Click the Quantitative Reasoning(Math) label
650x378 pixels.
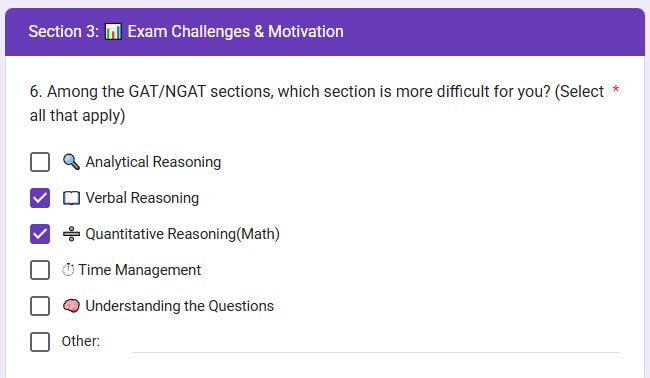(x=182, y=234)
